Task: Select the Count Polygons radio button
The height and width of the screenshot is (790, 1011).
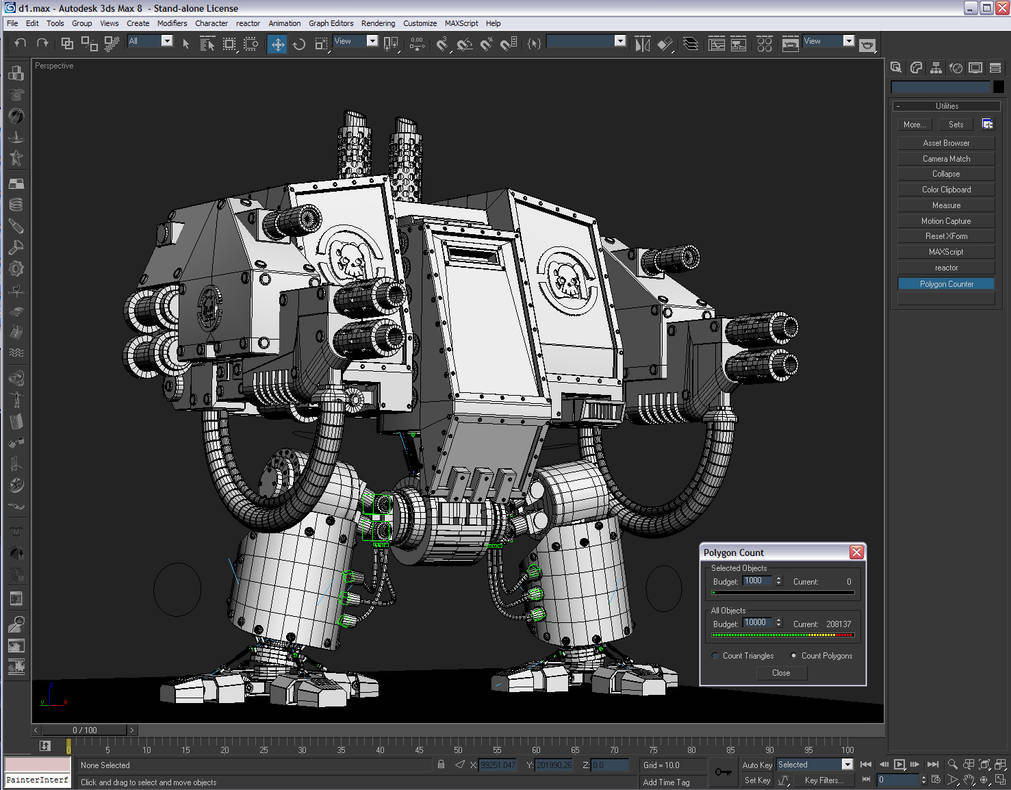Action: 793,655
